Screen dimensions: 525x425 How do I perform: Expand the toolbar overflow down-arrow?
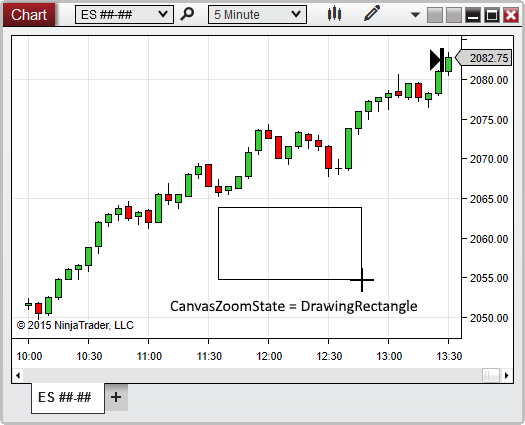pyautogui.click(x=415, y=15)
